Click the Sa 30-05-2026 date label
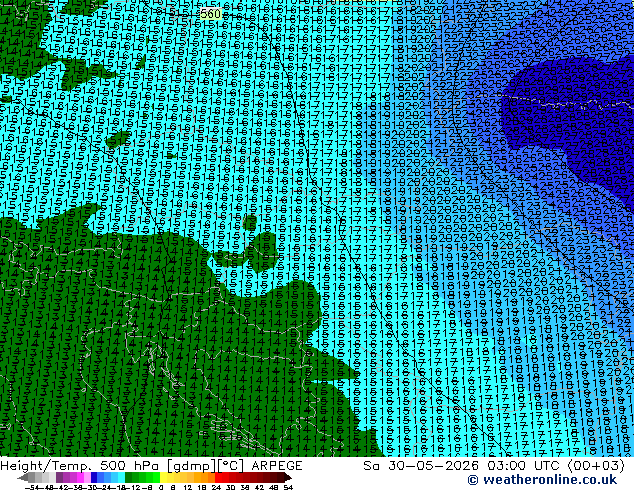The width and height of the screenshot is (634, 490). point(421,466)
